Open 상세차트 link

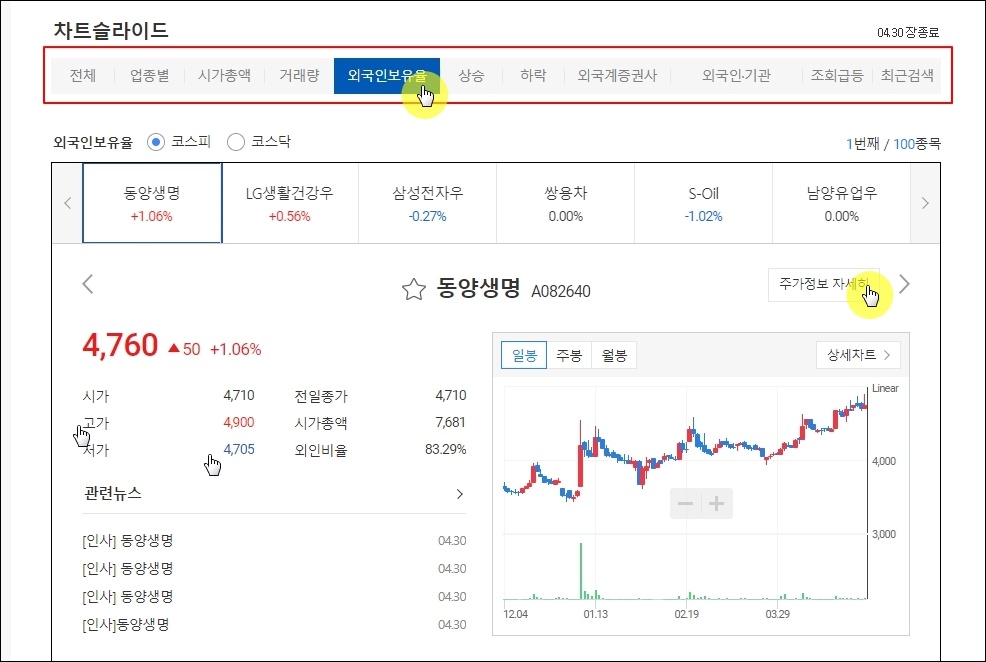click(x=858, y=355)
